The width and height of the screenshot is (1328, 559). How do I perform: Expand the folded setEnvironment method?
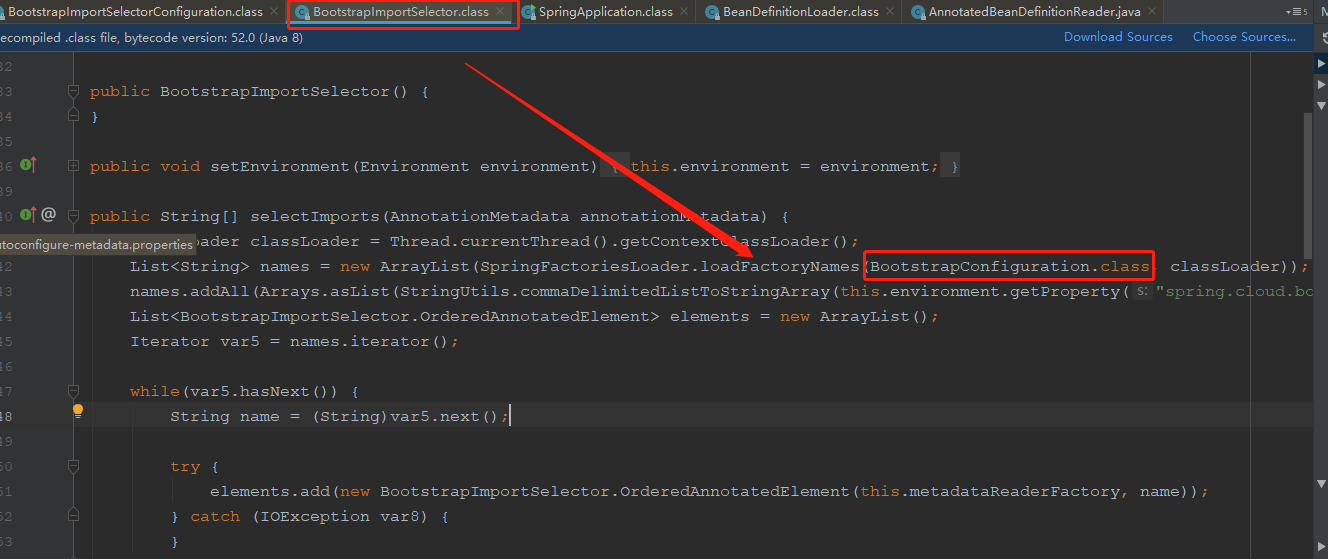click(73, 166)
